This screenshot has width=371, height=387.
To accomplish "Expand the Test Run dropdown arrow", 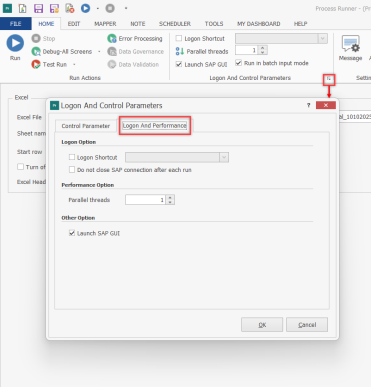I will tap(74, 64).
